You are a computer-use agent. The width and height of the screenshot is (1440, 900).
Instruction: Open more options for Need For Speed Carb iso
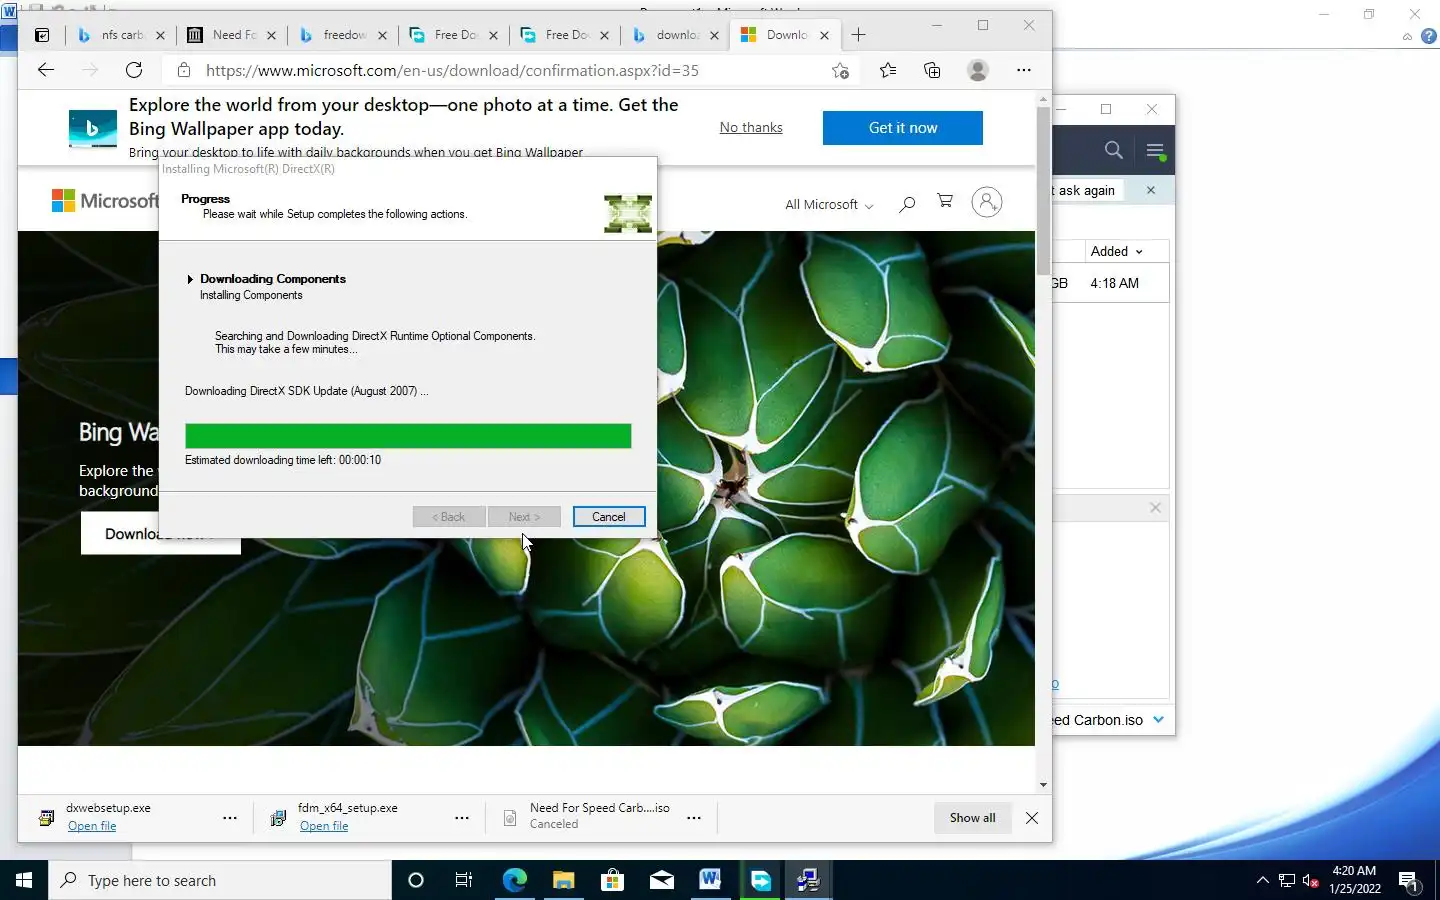[x=694, y=818]
